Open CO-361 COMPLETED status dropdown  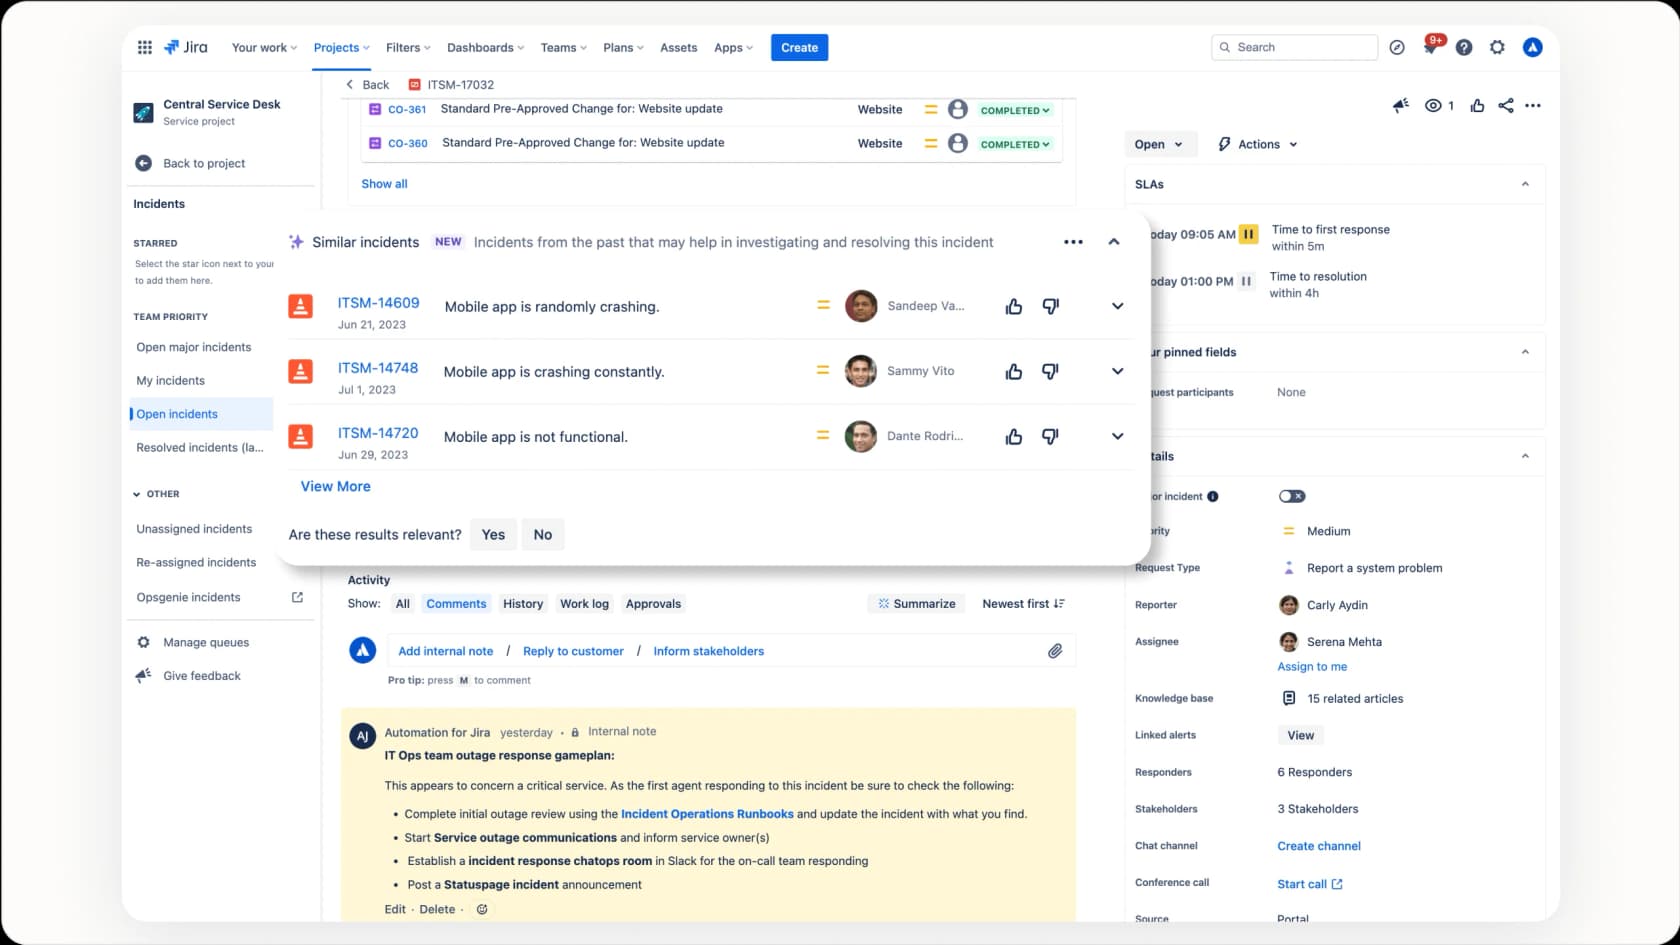coord(1015,110)
